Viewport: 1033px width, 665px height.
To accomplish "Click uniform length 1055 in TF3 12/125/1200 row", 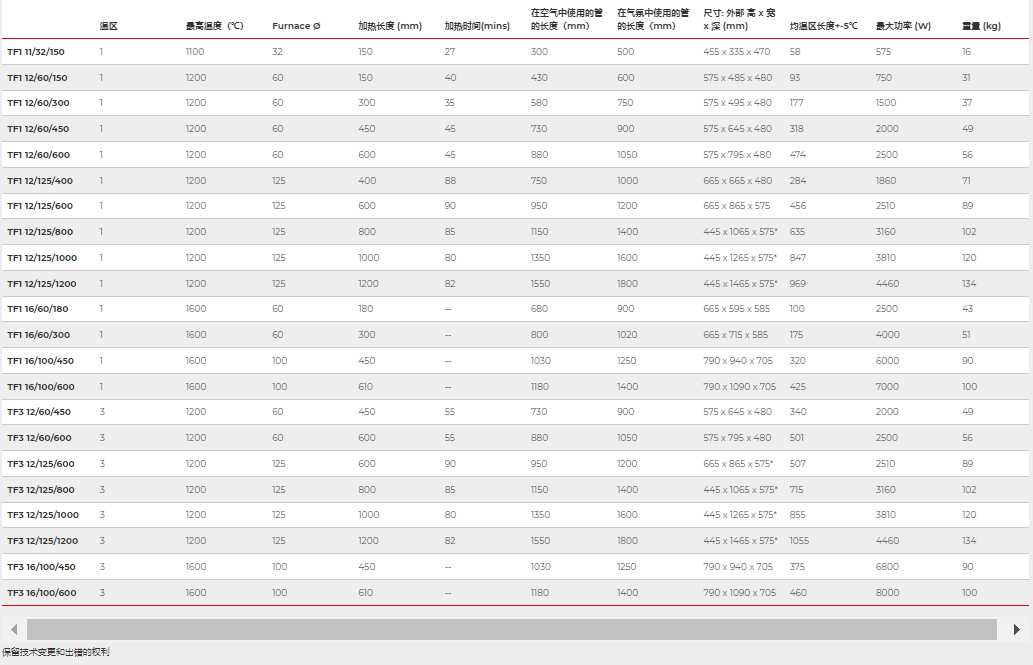I will 799,540.
